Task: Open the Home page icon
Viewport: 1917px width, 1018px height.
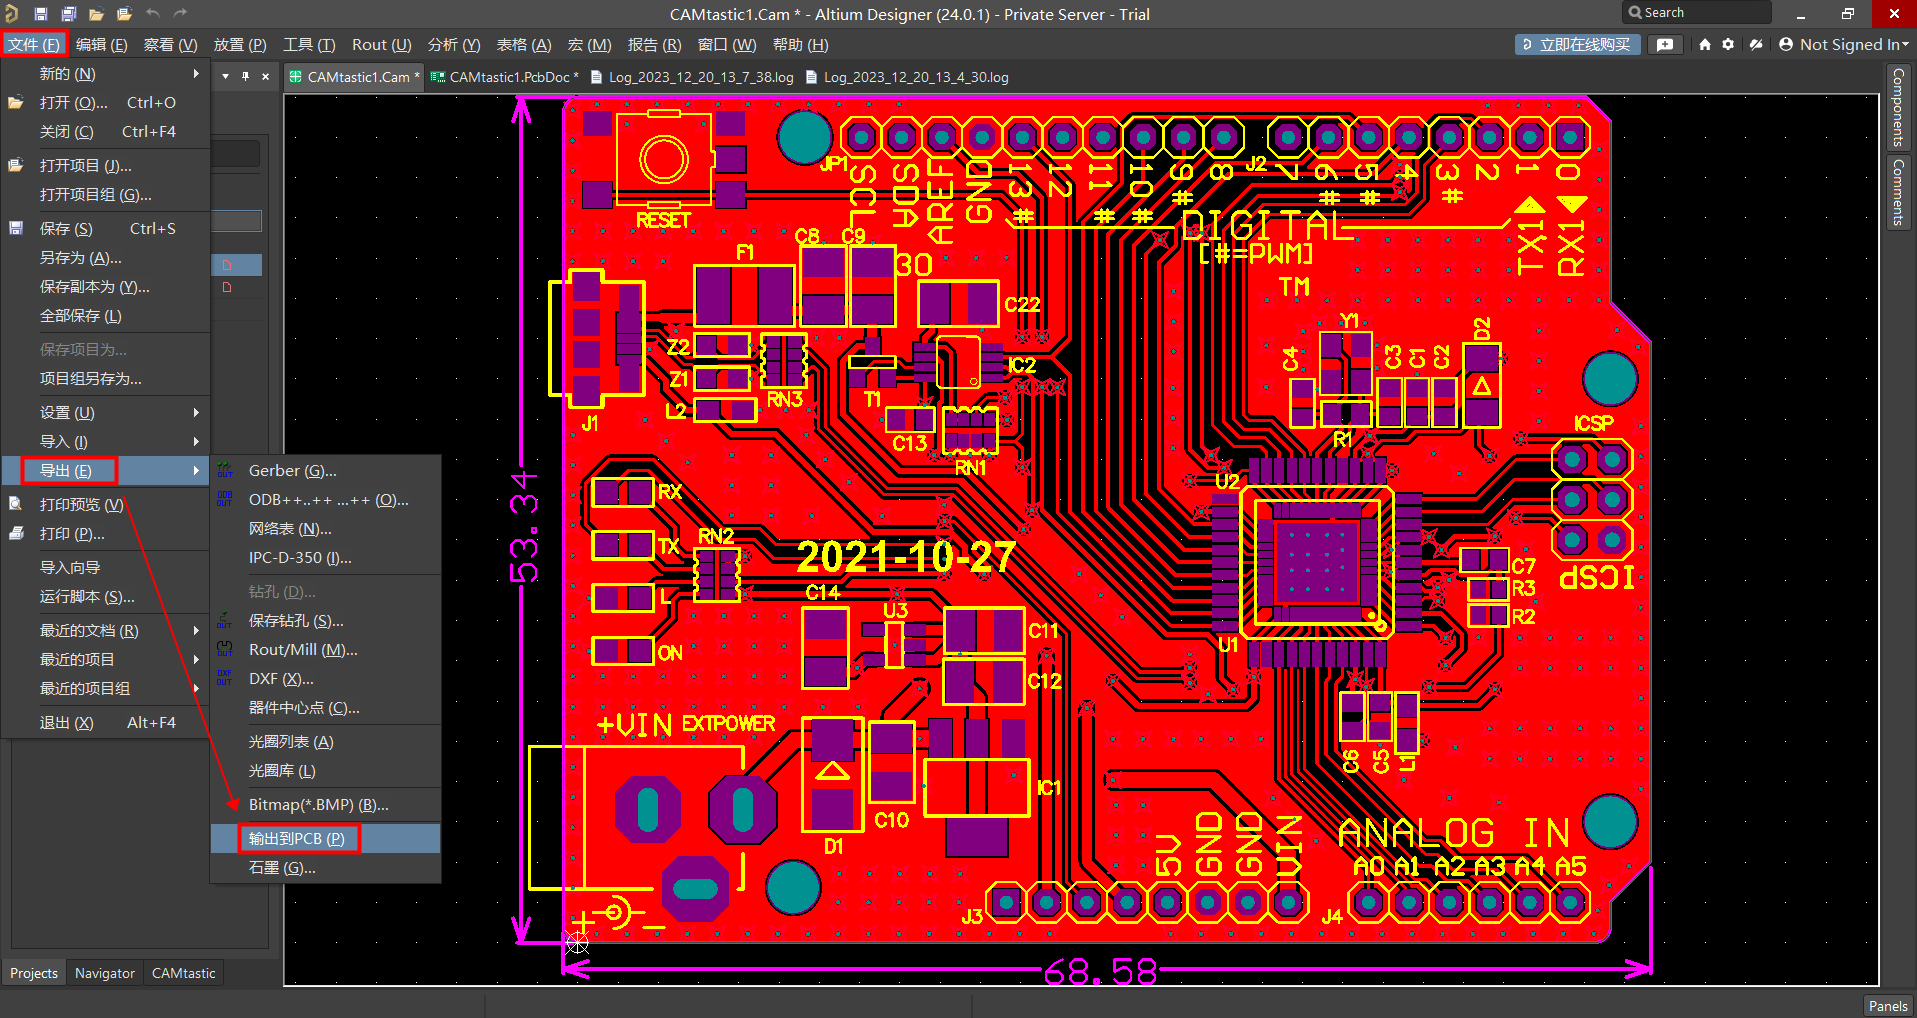Action: 1705,45
